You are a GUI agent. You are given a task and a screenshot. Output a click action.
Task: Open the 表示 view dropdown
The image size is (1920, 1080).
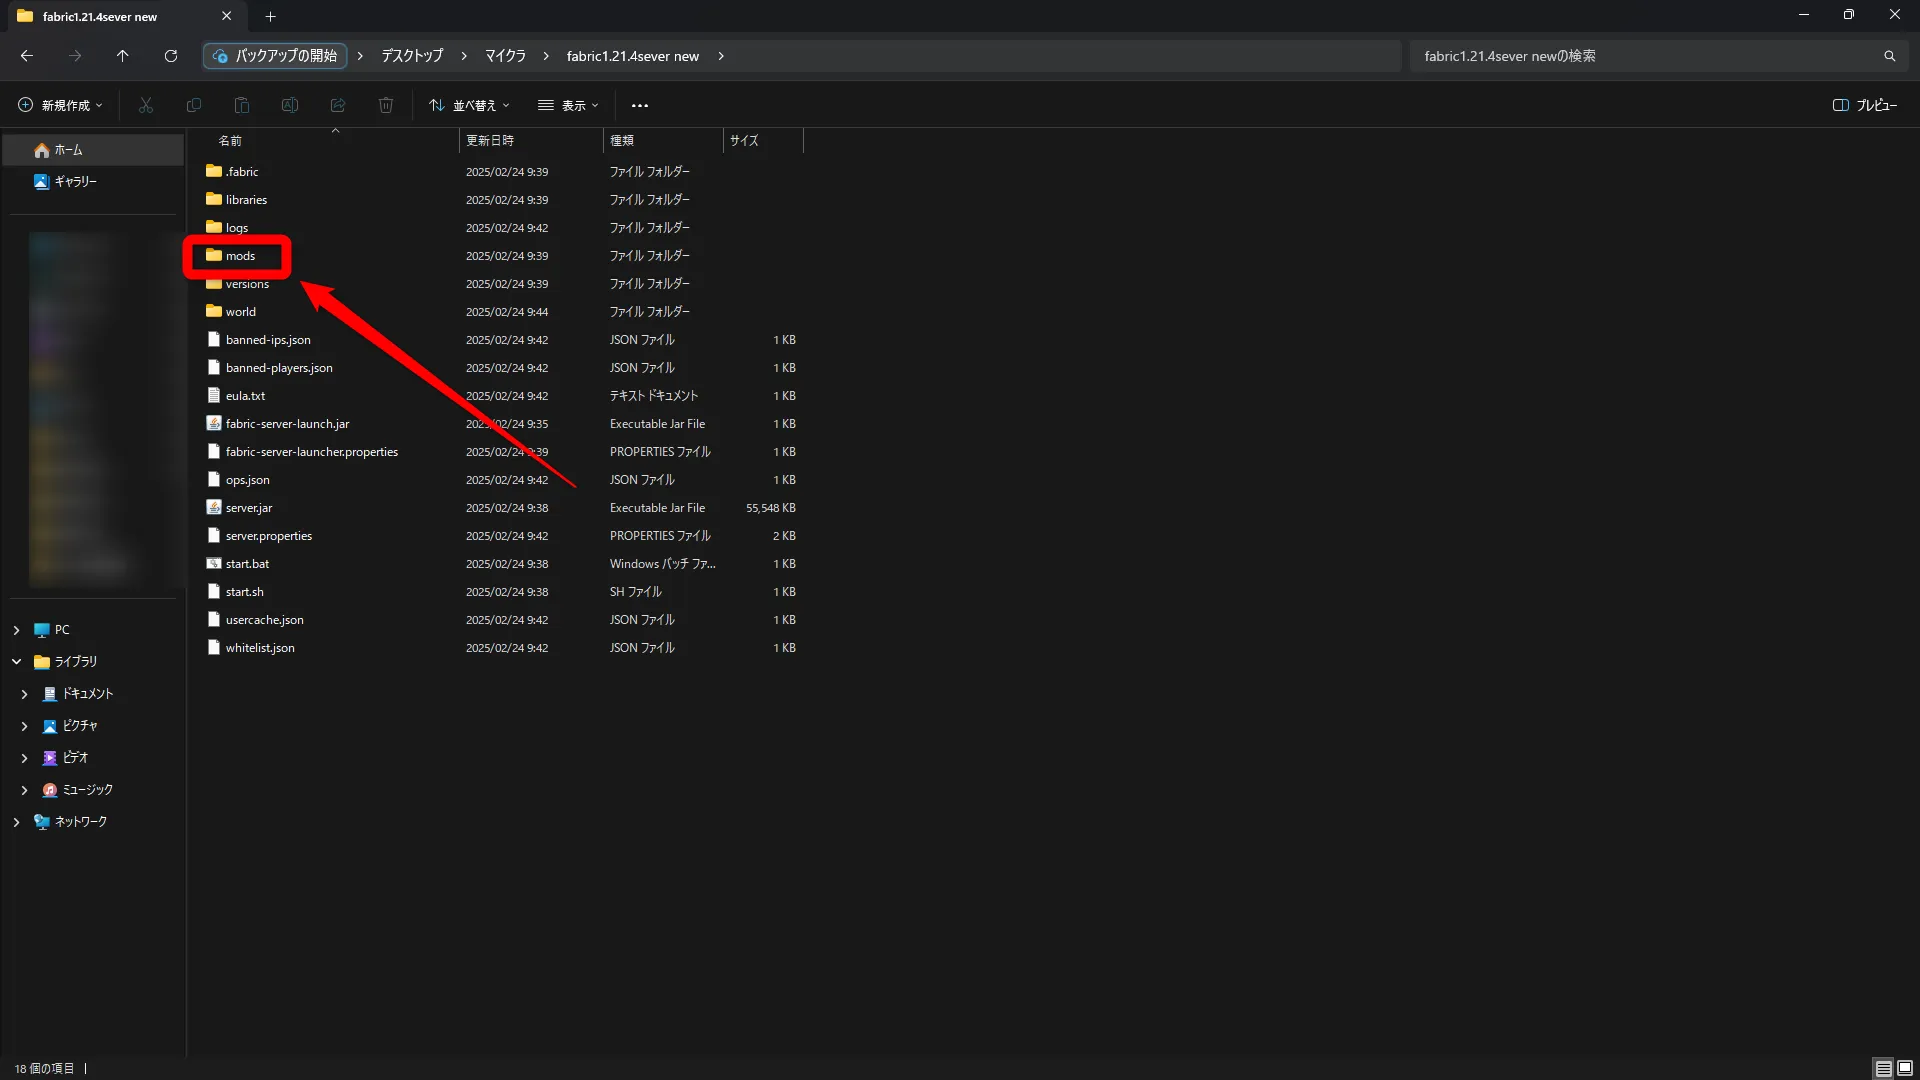click(x=568, y=105)
